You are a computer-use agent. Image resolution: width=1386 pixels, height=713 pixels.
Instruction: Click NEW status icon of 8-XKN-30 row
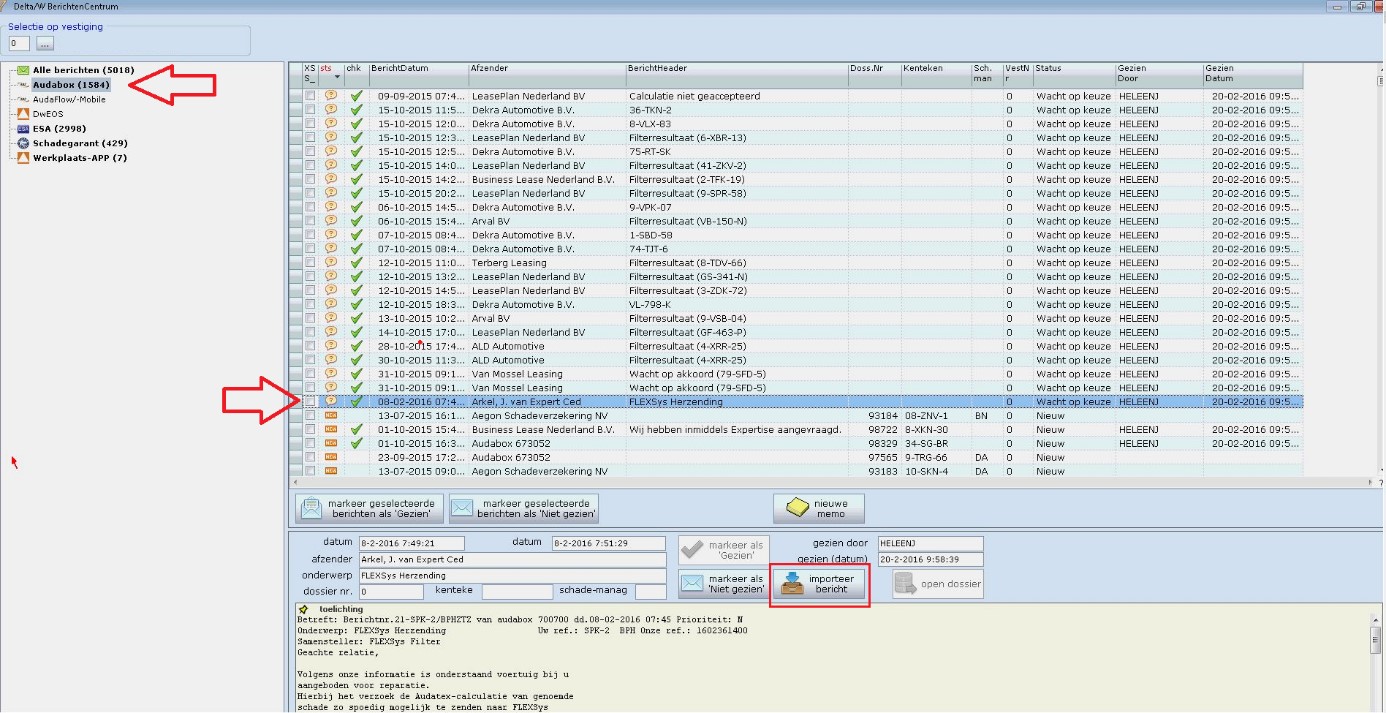[331, 429]
